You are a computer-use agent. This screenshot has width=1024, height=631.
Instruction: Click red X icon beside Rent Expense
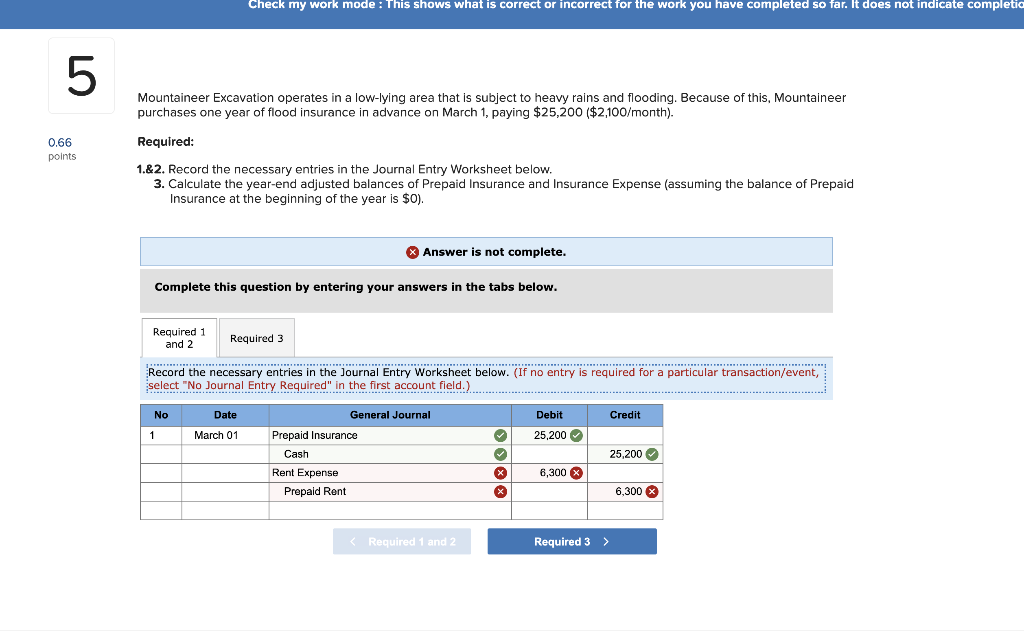click(500, 472)
